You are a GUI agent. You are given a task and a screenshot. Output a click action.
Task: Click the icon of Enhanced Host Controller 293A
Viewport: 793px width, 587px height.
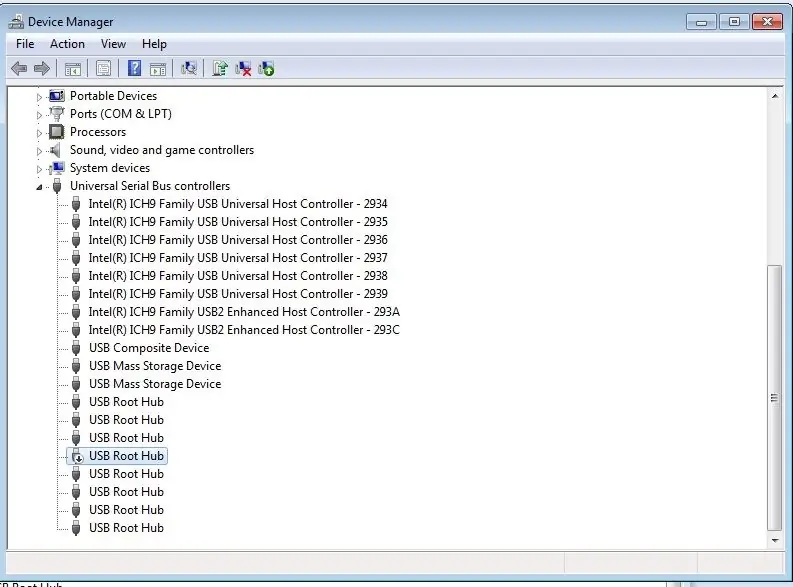coord(76,312)
